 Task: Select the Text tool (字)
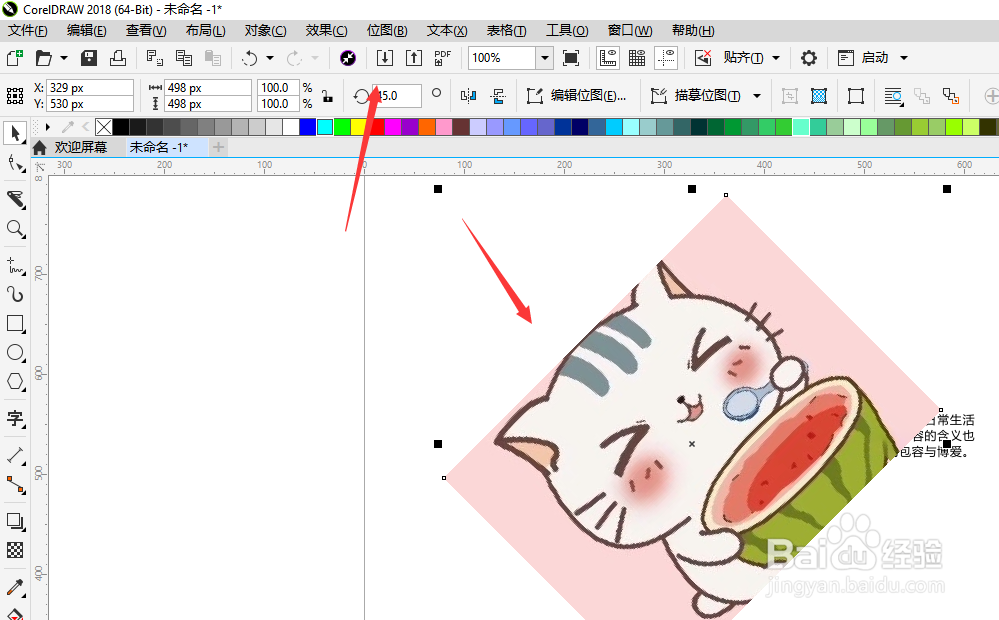(x=15, y=419)
